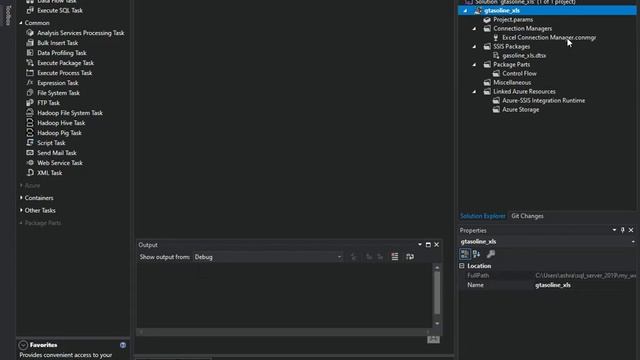Open the Properties object selector dropdown

[x=633, y=242]
